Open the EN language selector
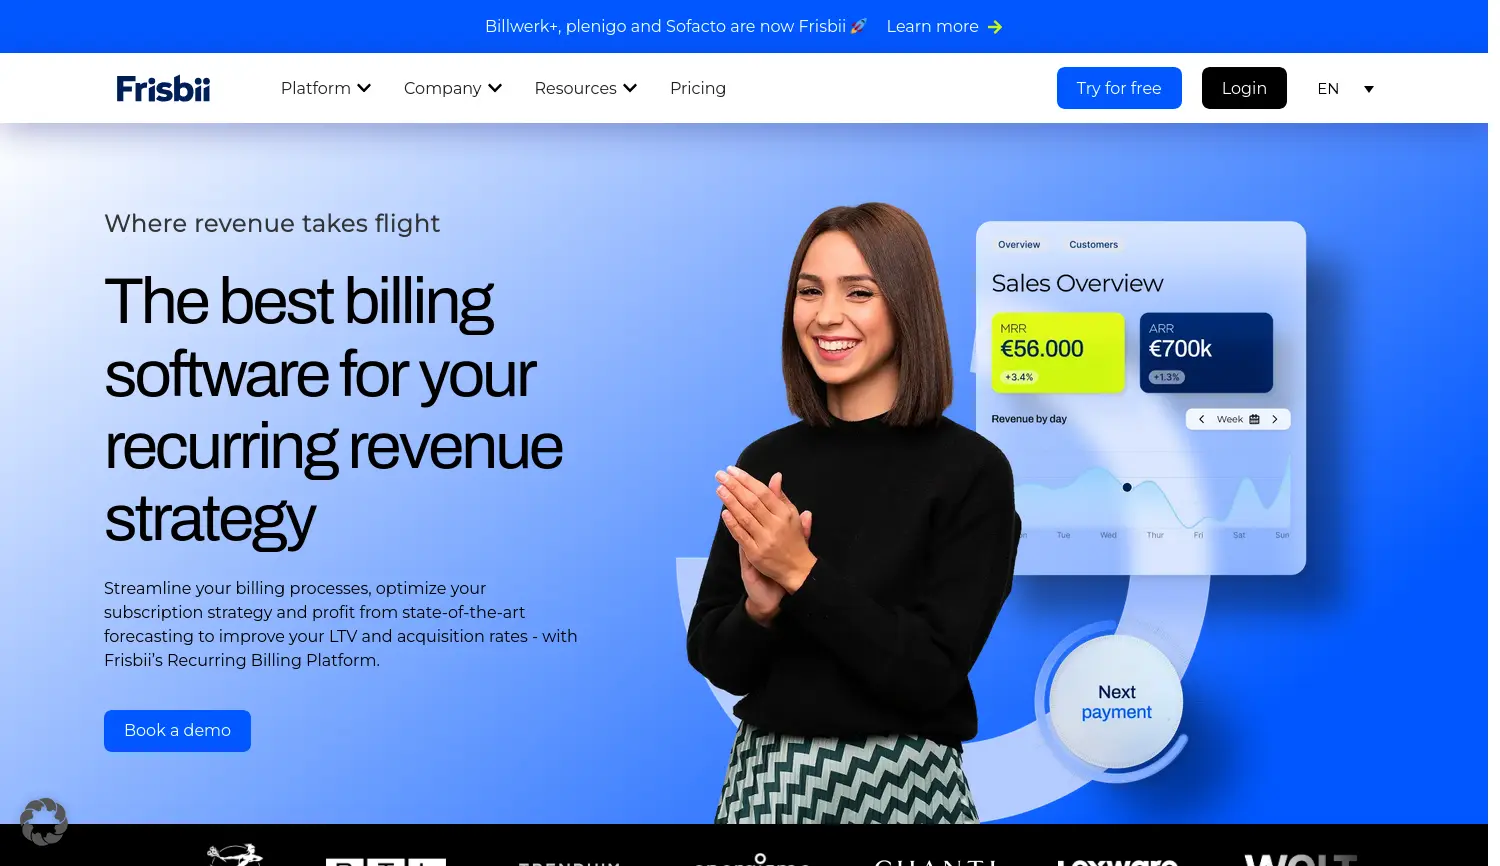Image resolution: width=1500 pixels, height=866 pixels. (x=1345, y=89)
